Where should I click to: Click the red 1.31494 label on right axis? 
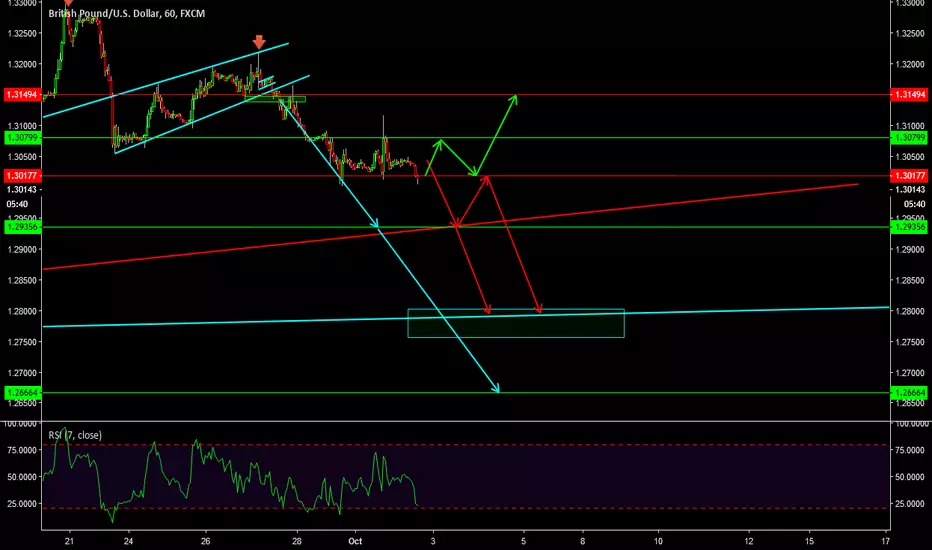[x=909, y=95]
